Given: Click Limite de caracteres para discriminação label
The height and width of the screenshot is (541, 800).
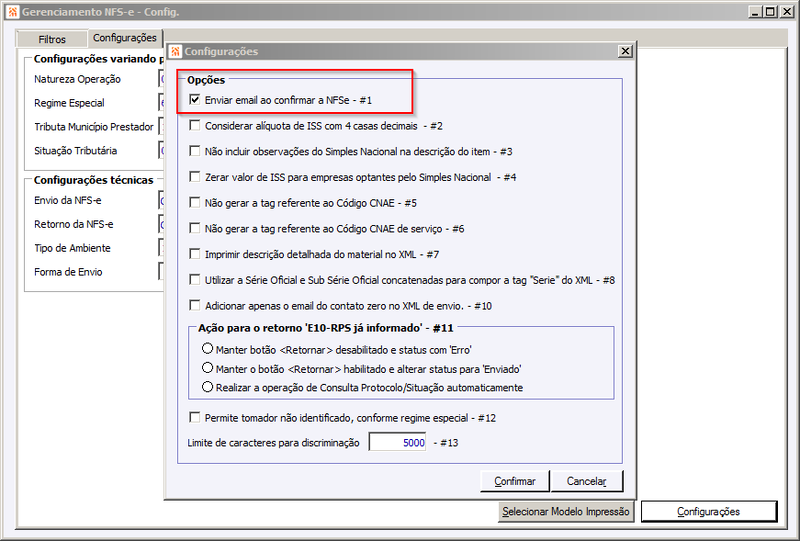Looking at the screenshot, I should click(273, 442).
